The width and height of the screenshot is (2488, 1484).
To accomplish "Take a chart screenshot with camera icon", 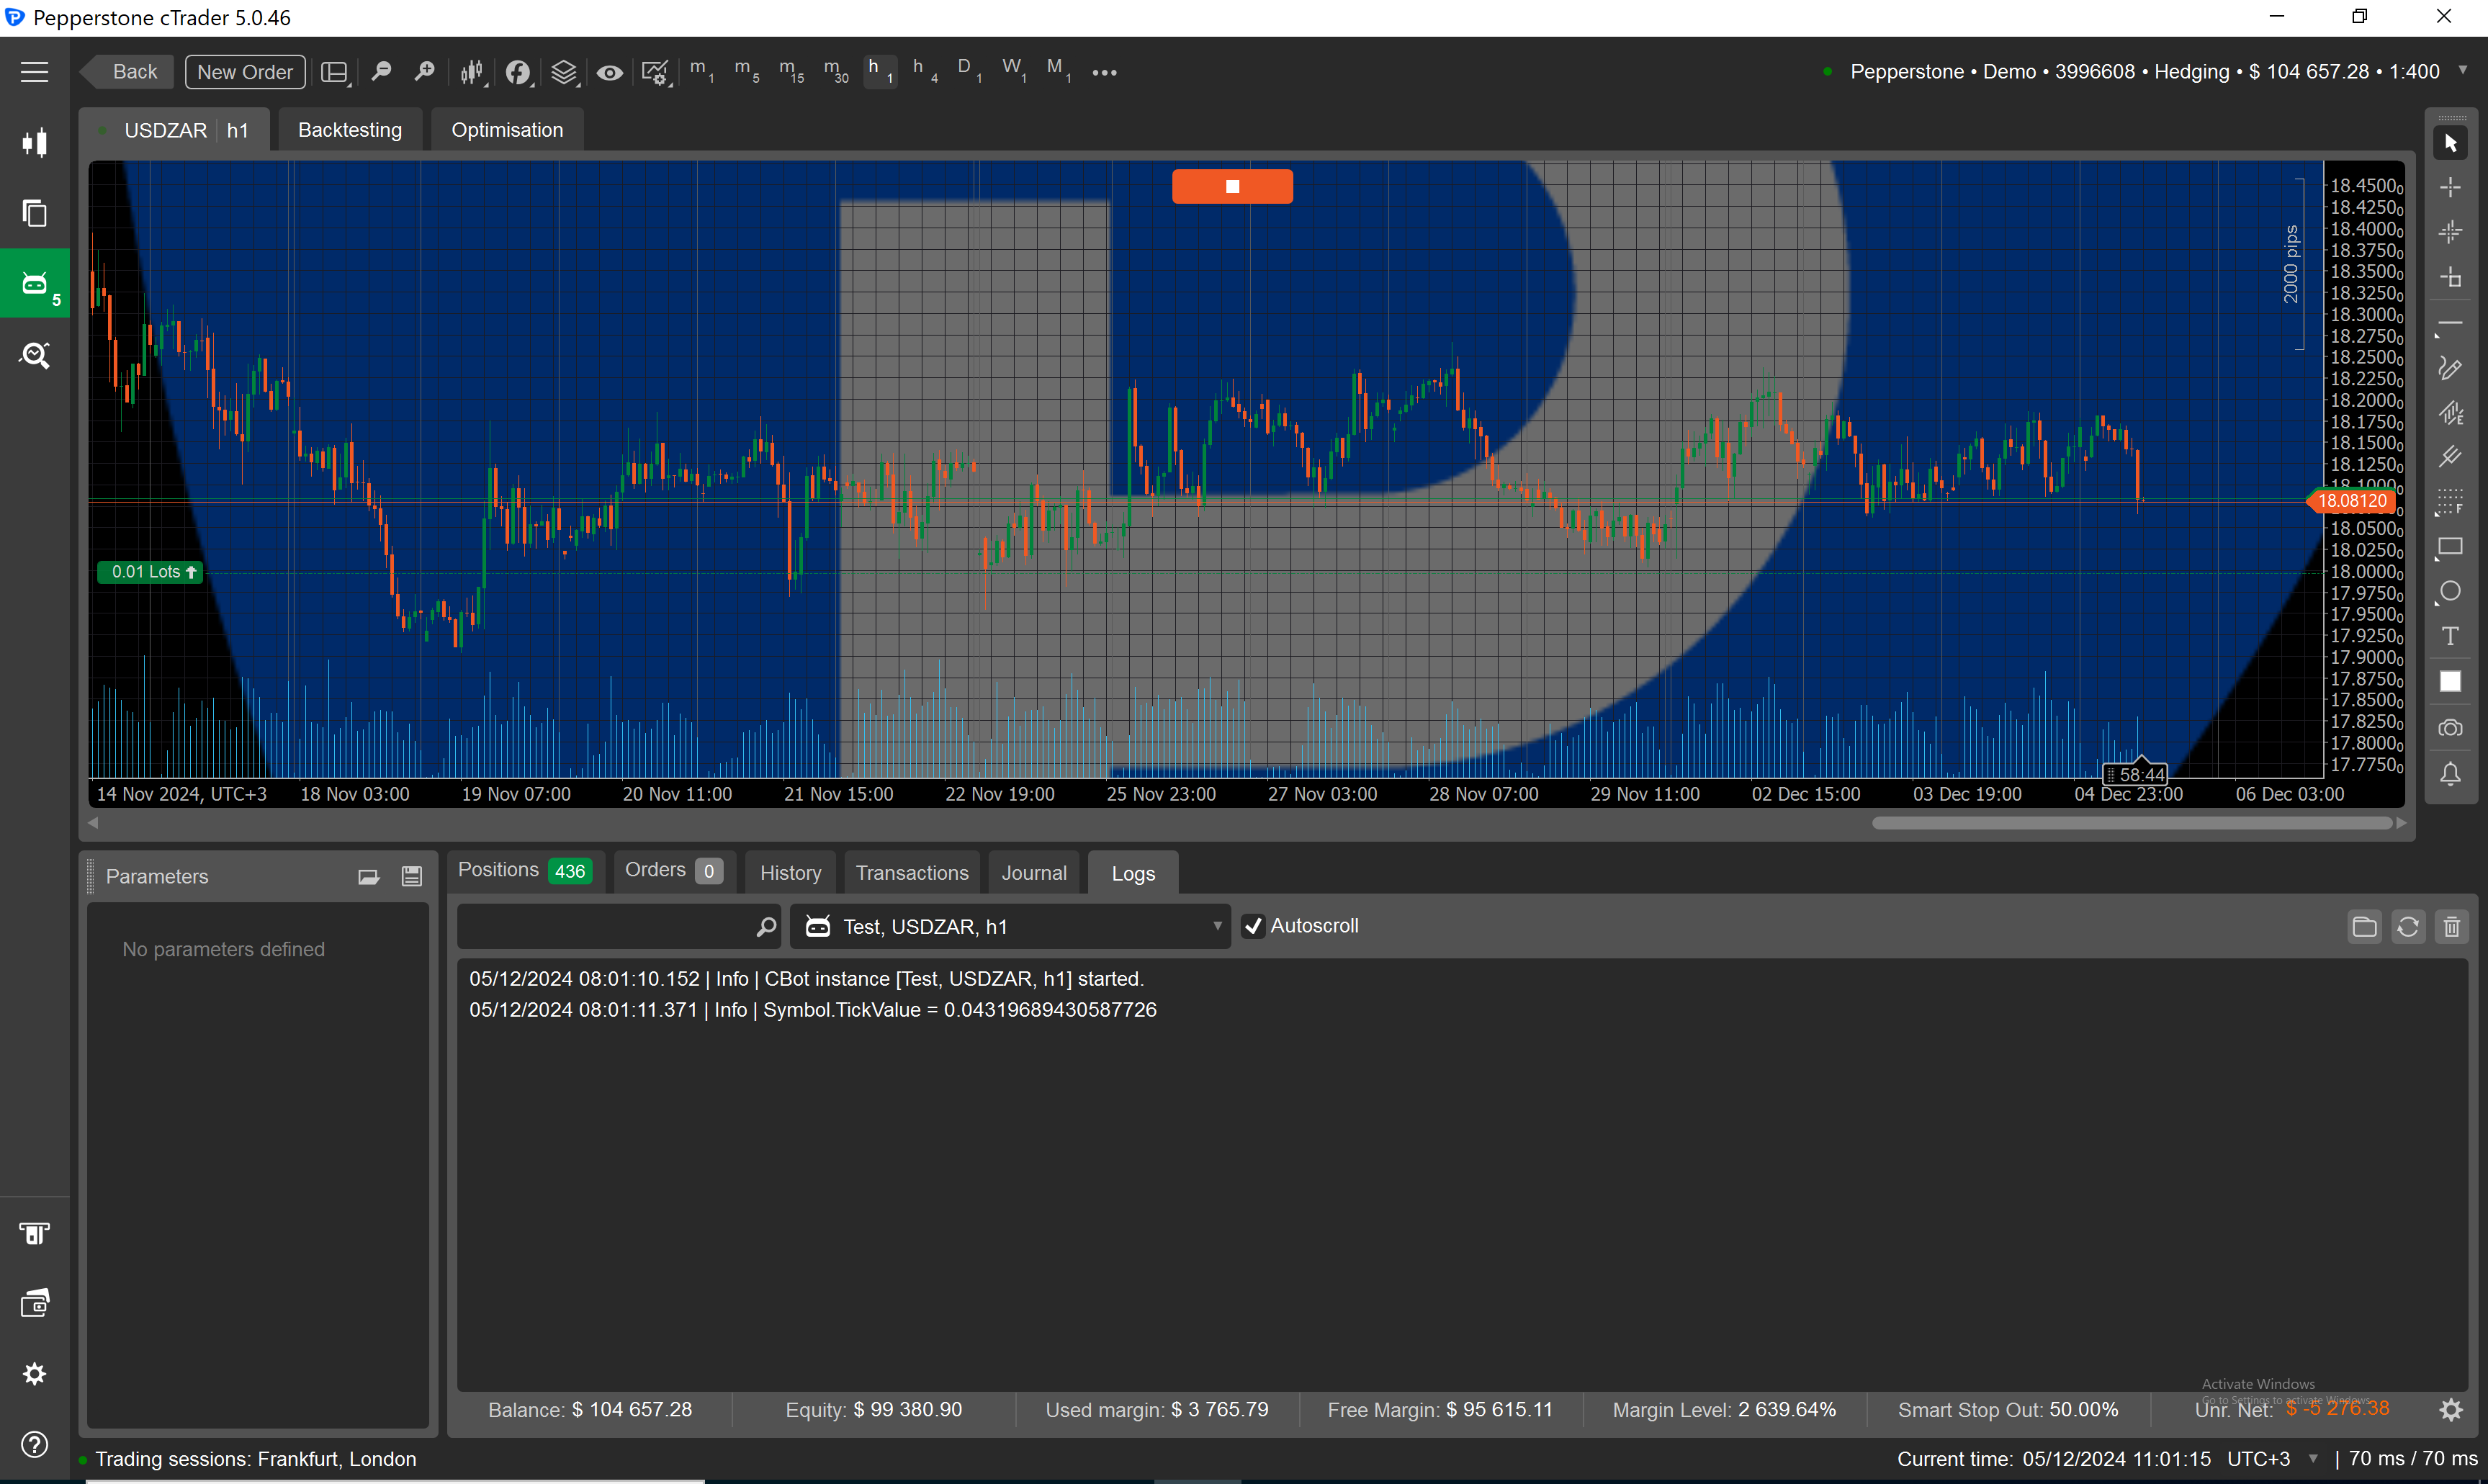I will point(2450,728).
